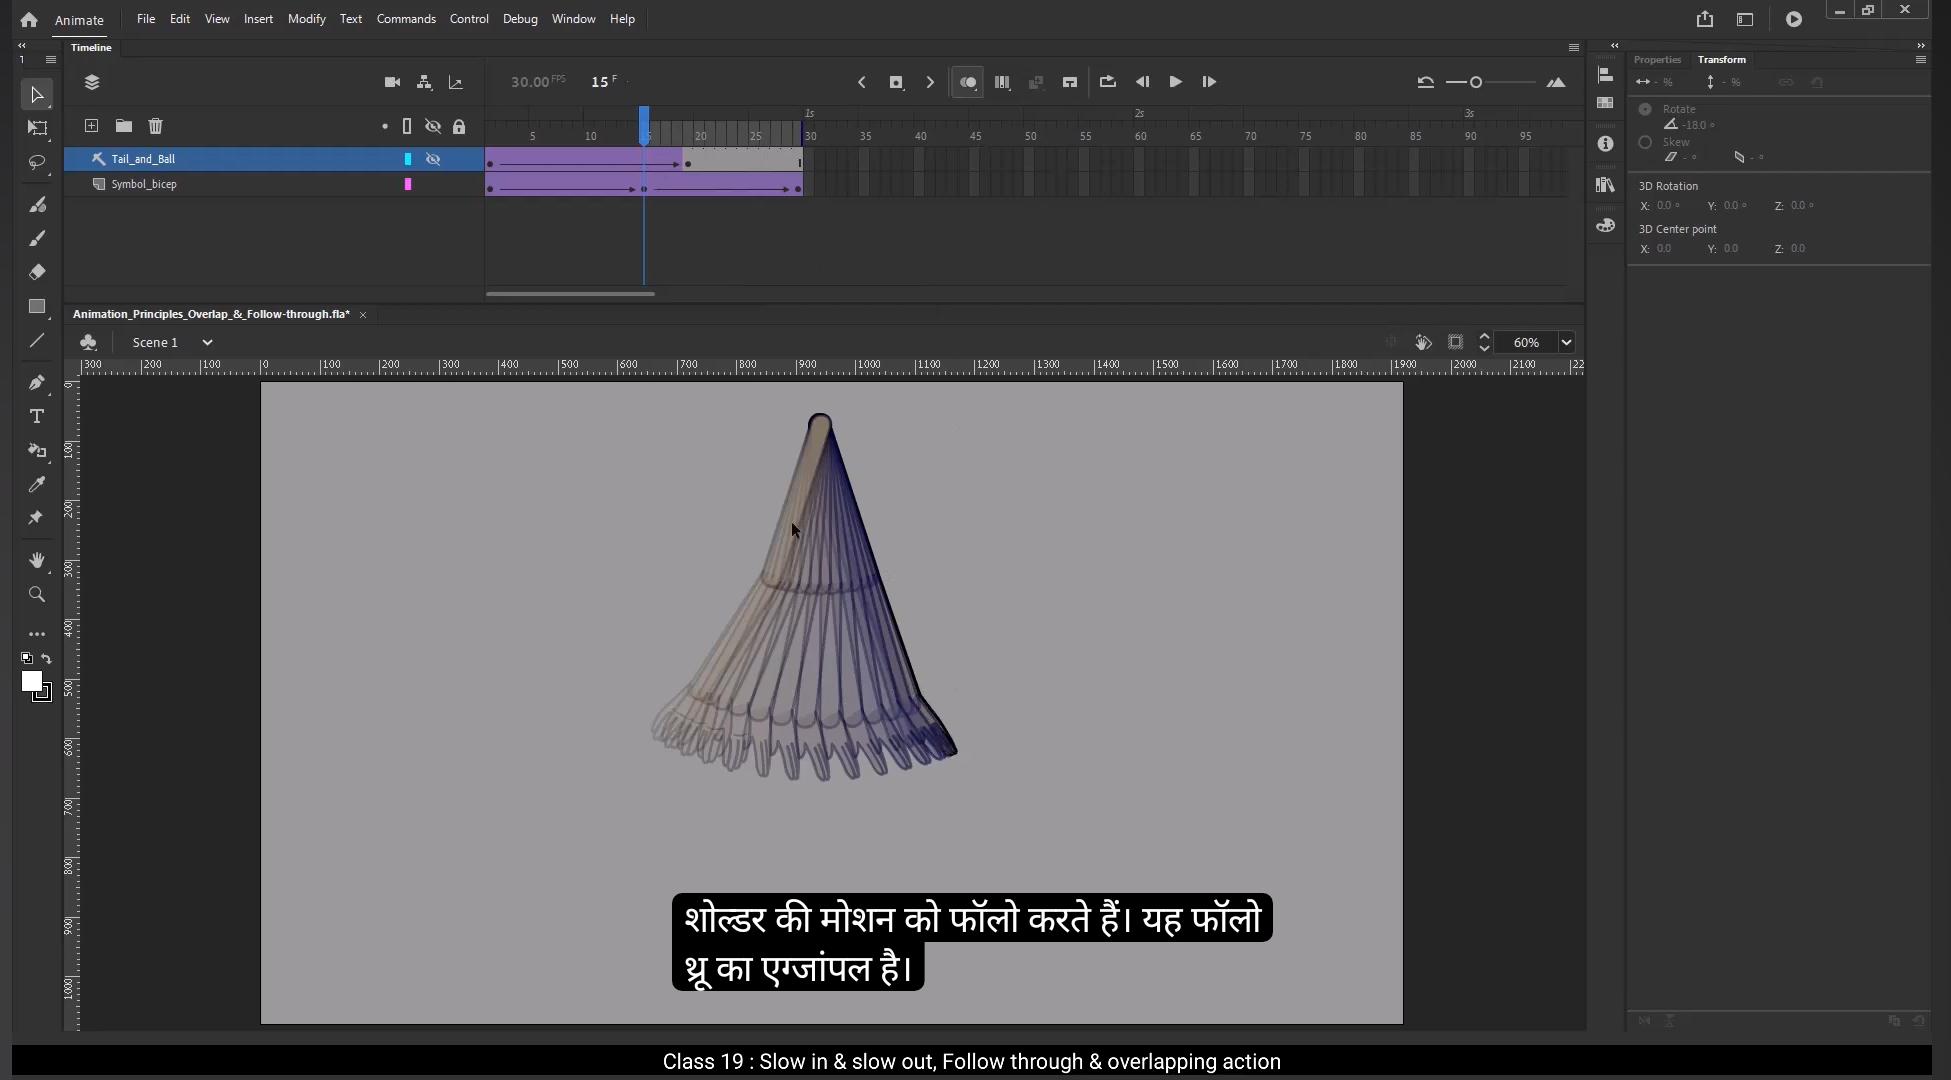Add a camera layer
This screenshot has height=1080, width=1951.
tap(392, 82)
